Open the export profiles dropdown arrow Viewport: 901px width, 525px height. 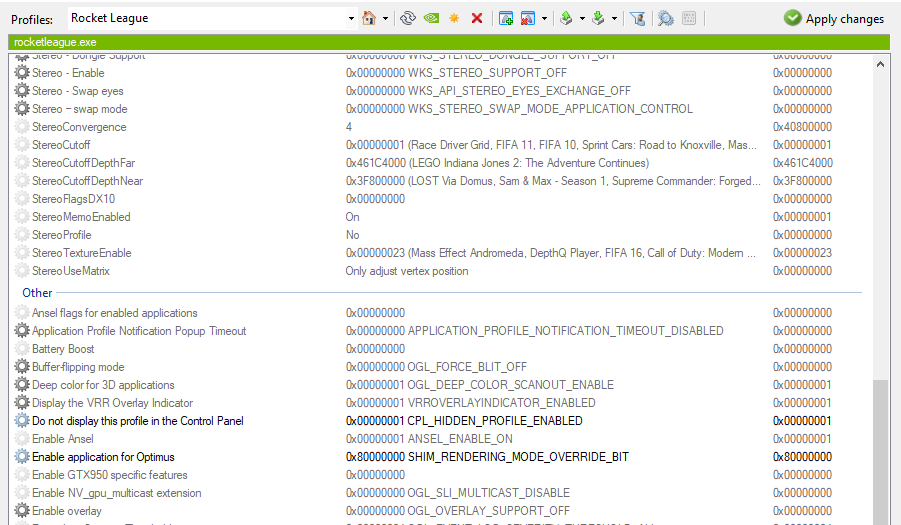pos(582,18)
